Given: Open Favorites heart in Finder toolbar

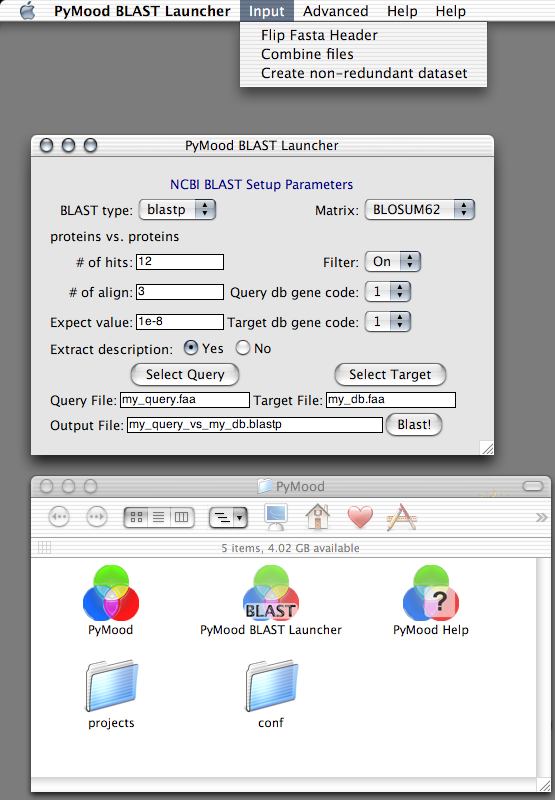Looking at the screenshot, I should [x=360, y=517].
